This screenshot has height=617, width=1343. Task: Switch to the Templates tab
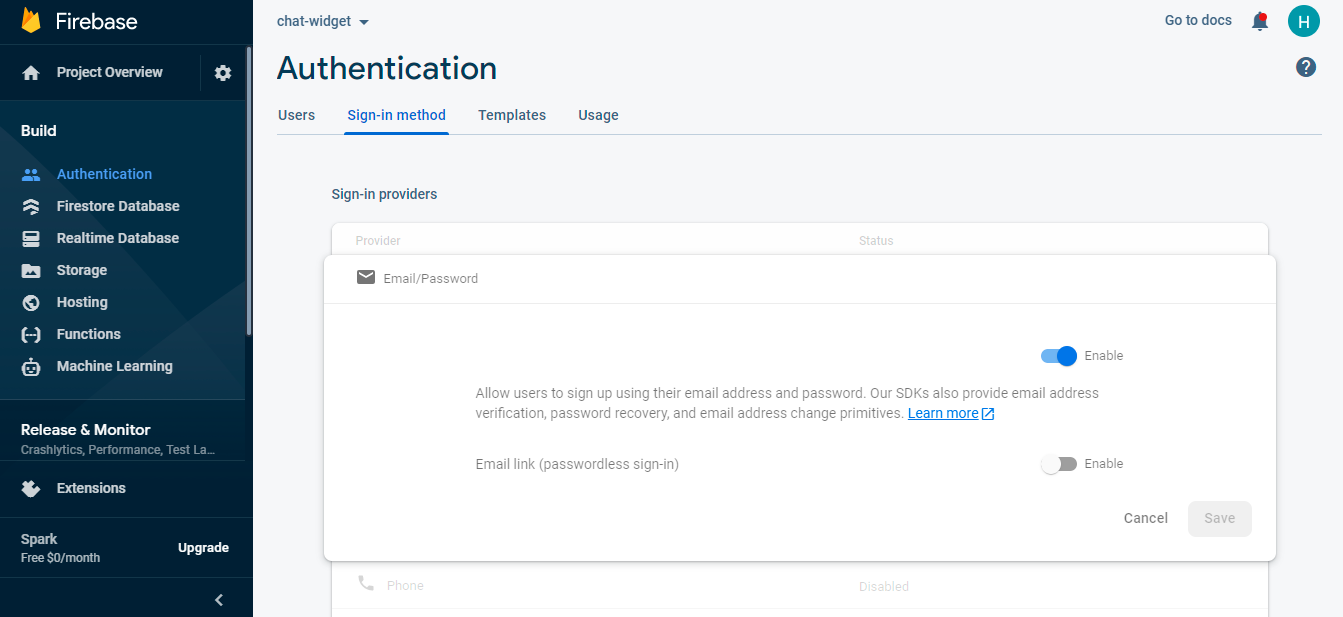(x=511, y=115)
